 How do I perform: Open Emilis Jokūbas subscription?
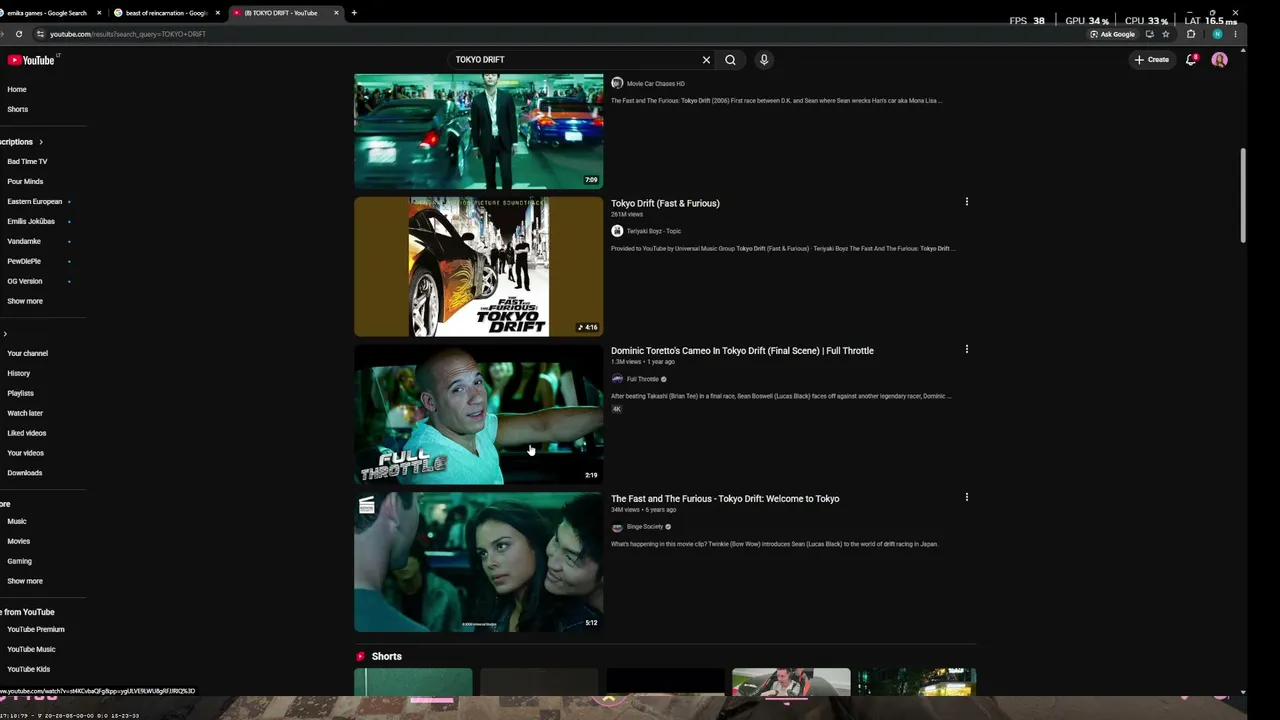[x=31, y=221]
